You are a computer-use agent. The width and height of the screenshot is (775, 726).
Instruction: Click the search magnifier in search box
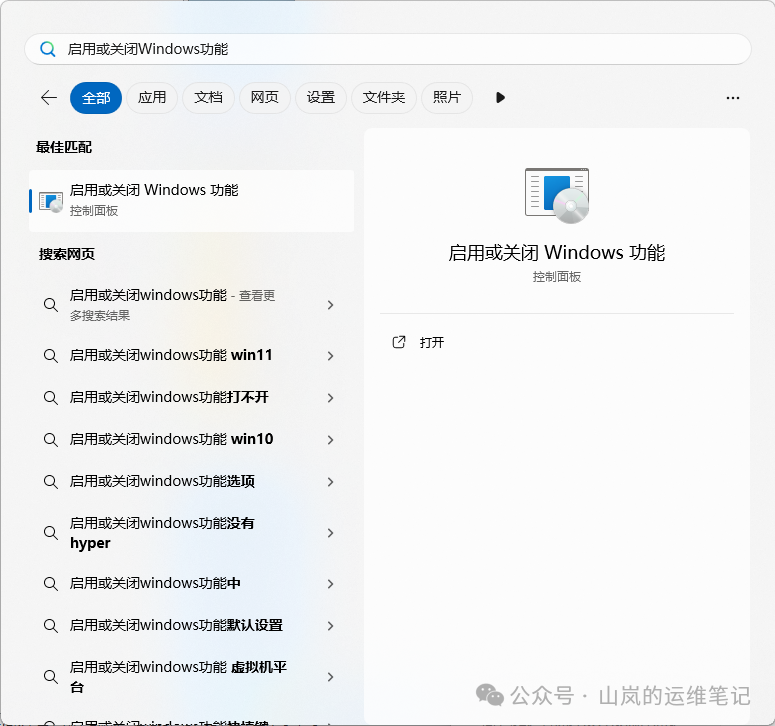point(47,49)
